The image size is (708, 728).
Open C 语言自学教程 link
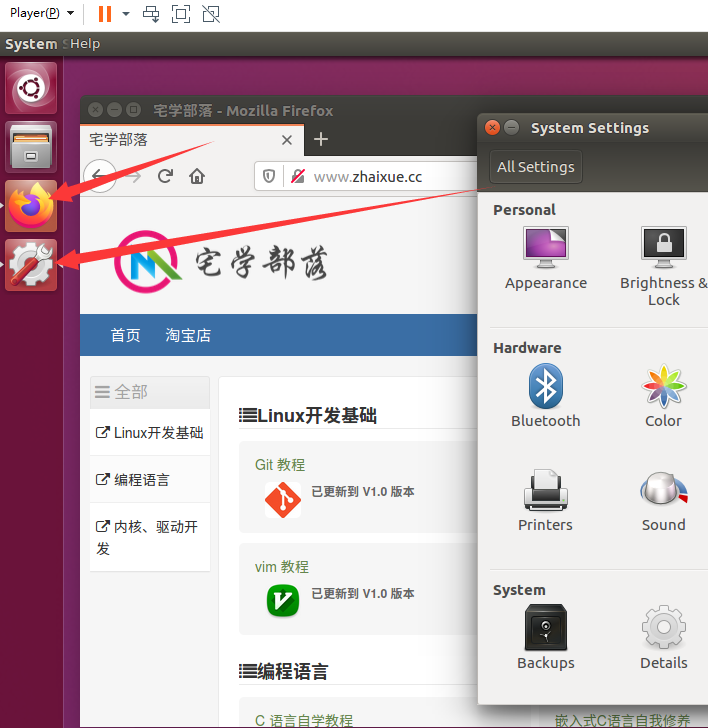coord(304,721)
